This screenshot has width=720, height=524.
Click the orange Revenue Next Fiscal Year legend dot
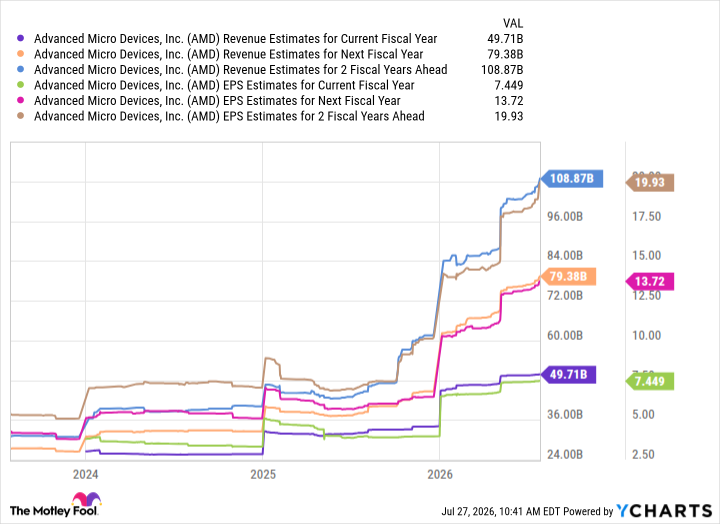tap(20, 54)
